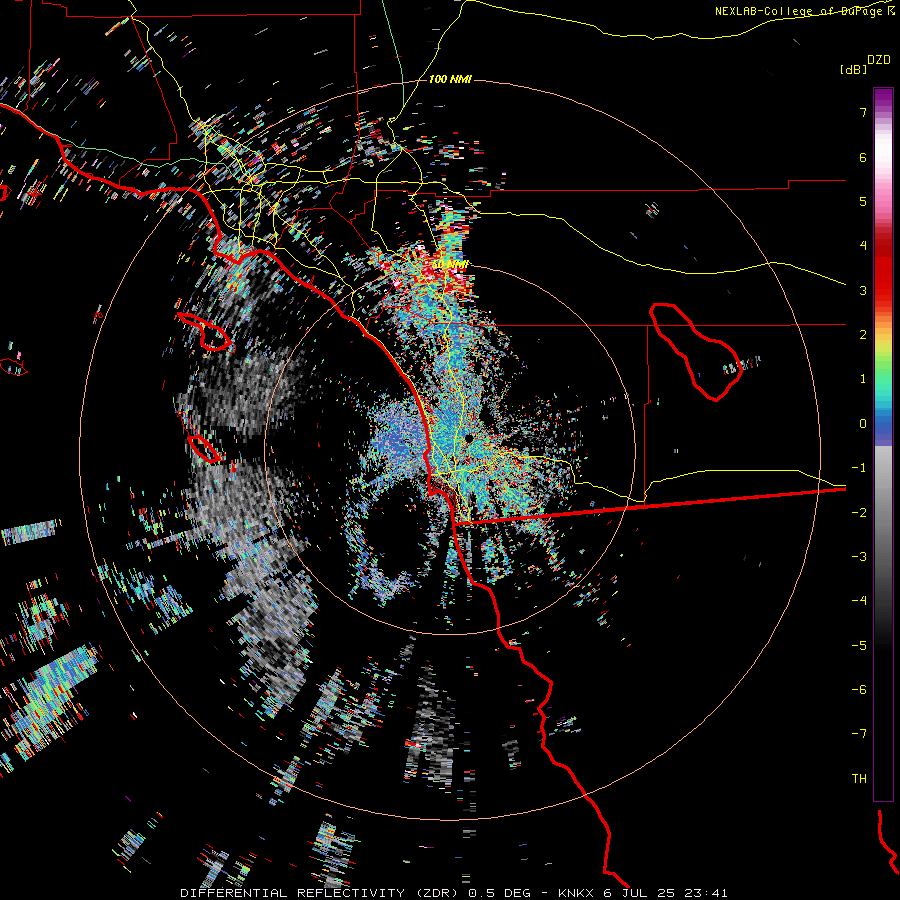Select the "-3" value on the dB scale
The image size is (900, 900).
pos(859,557)
